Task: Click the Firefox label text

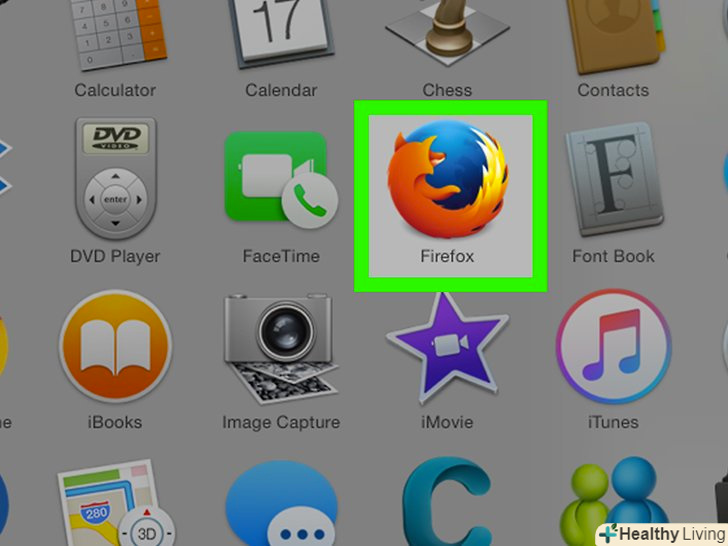Action: point(447,256)
